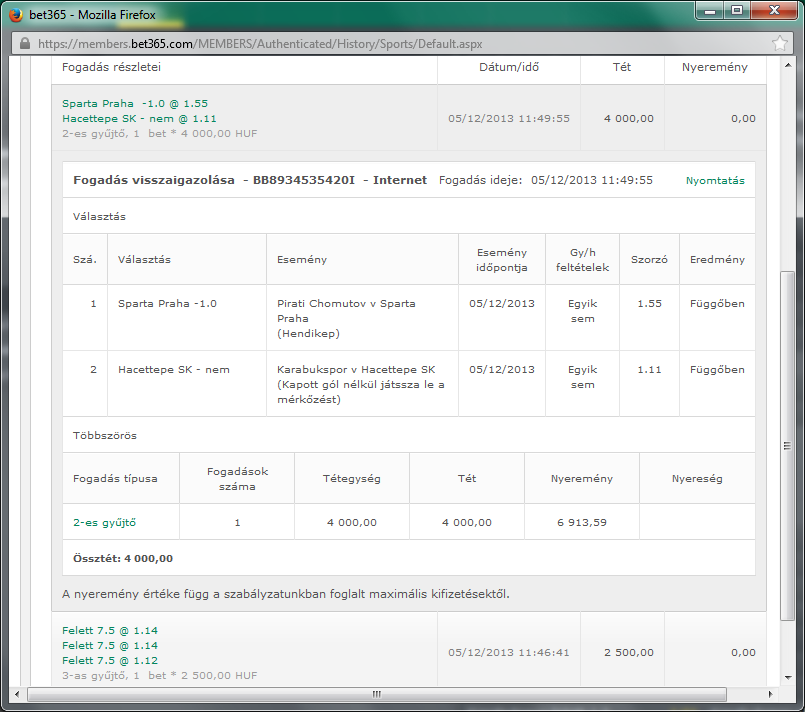
Task: Click the vertical scrollbar thumb
Action: [788, 446]
